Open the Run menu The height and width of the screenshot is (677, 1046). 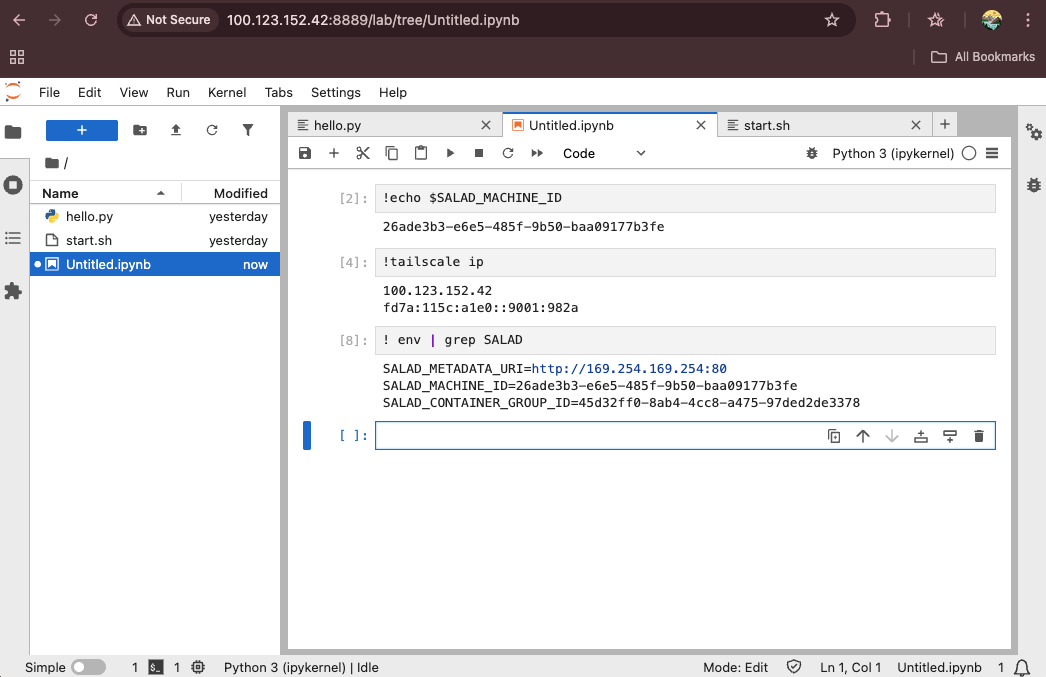tap(178, 93)
